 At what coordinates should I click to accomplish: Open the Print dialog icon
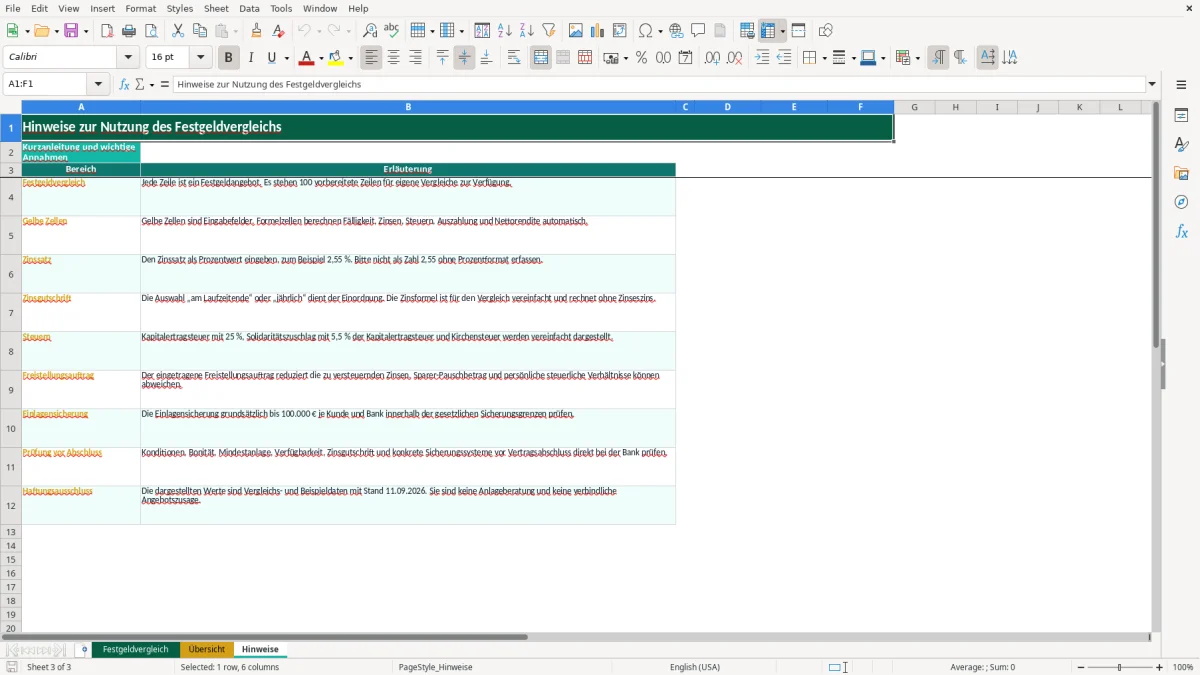128,31
